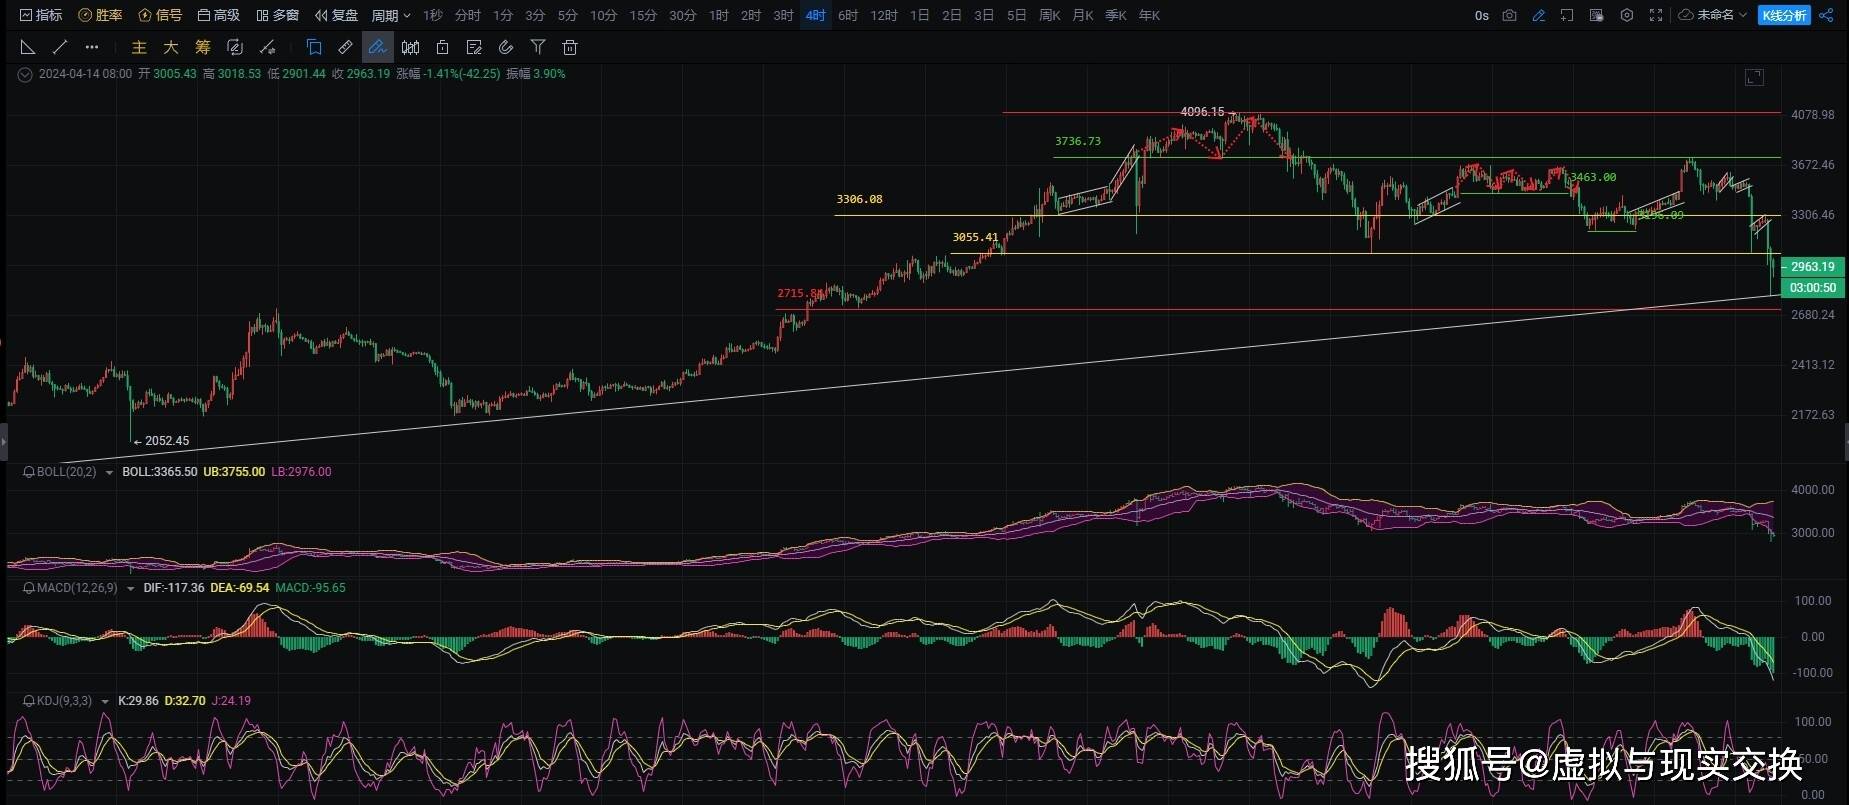Open the 周期 period dropdown

pos(391,15)
